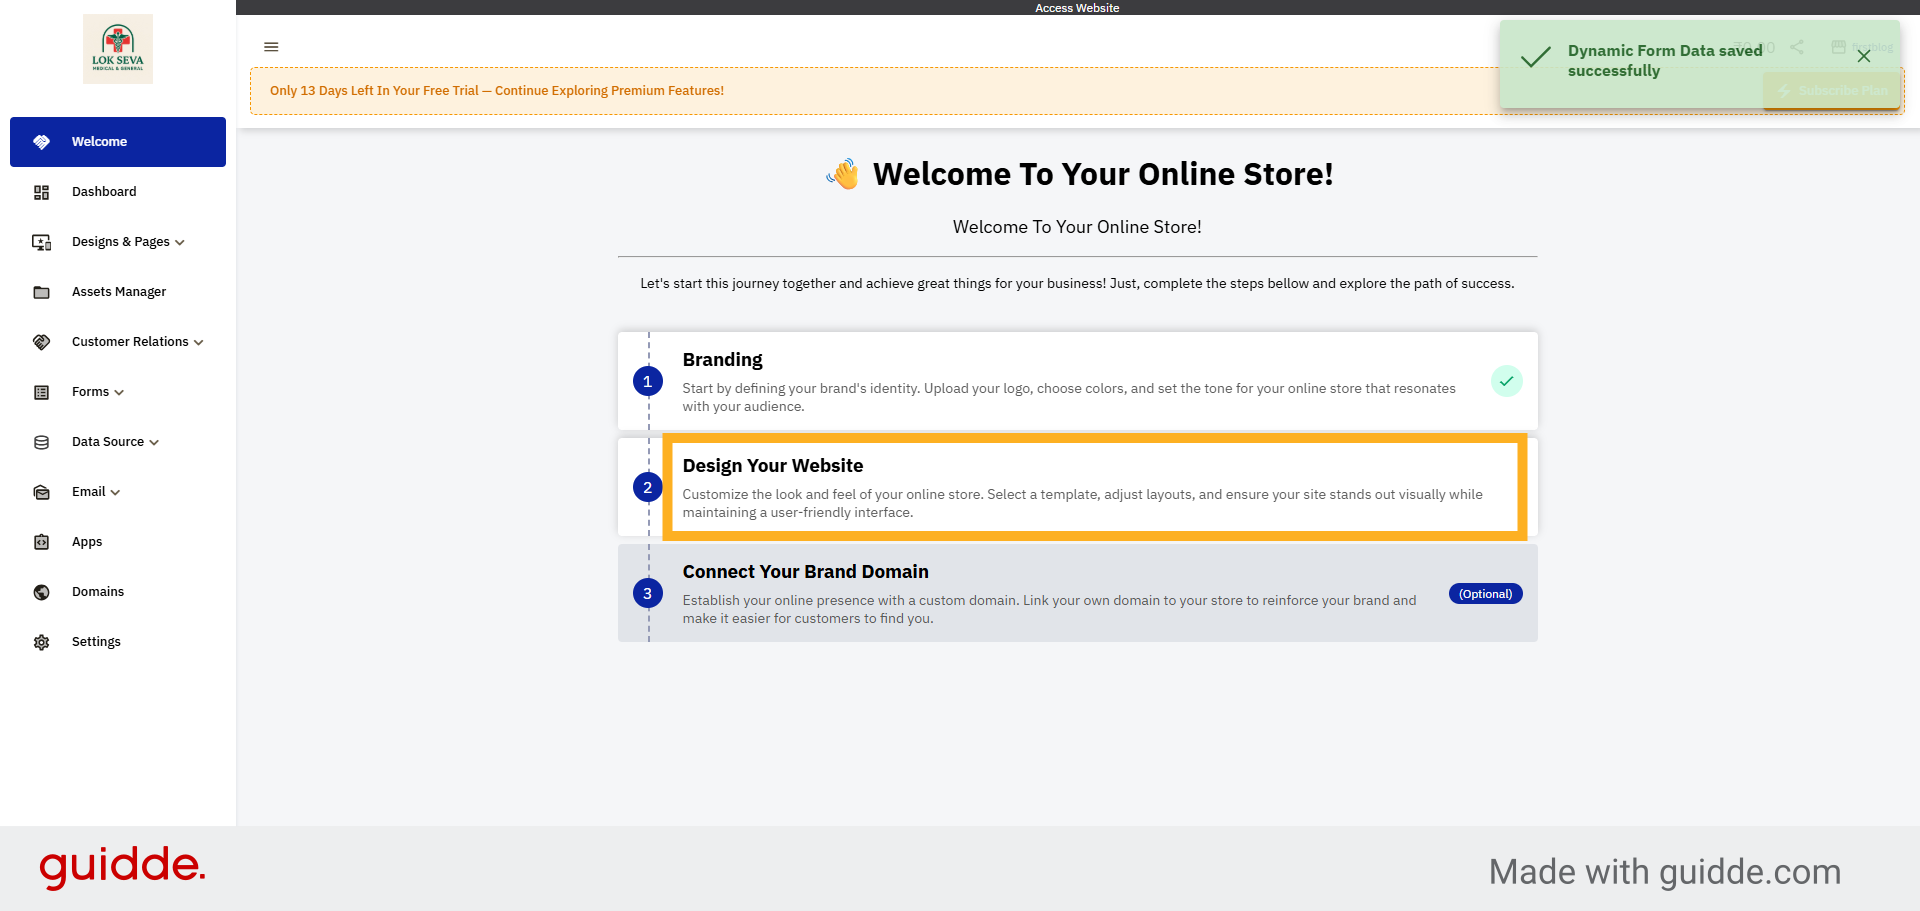
Task: Click the Lok Seva logo
Action: (118, 48)
